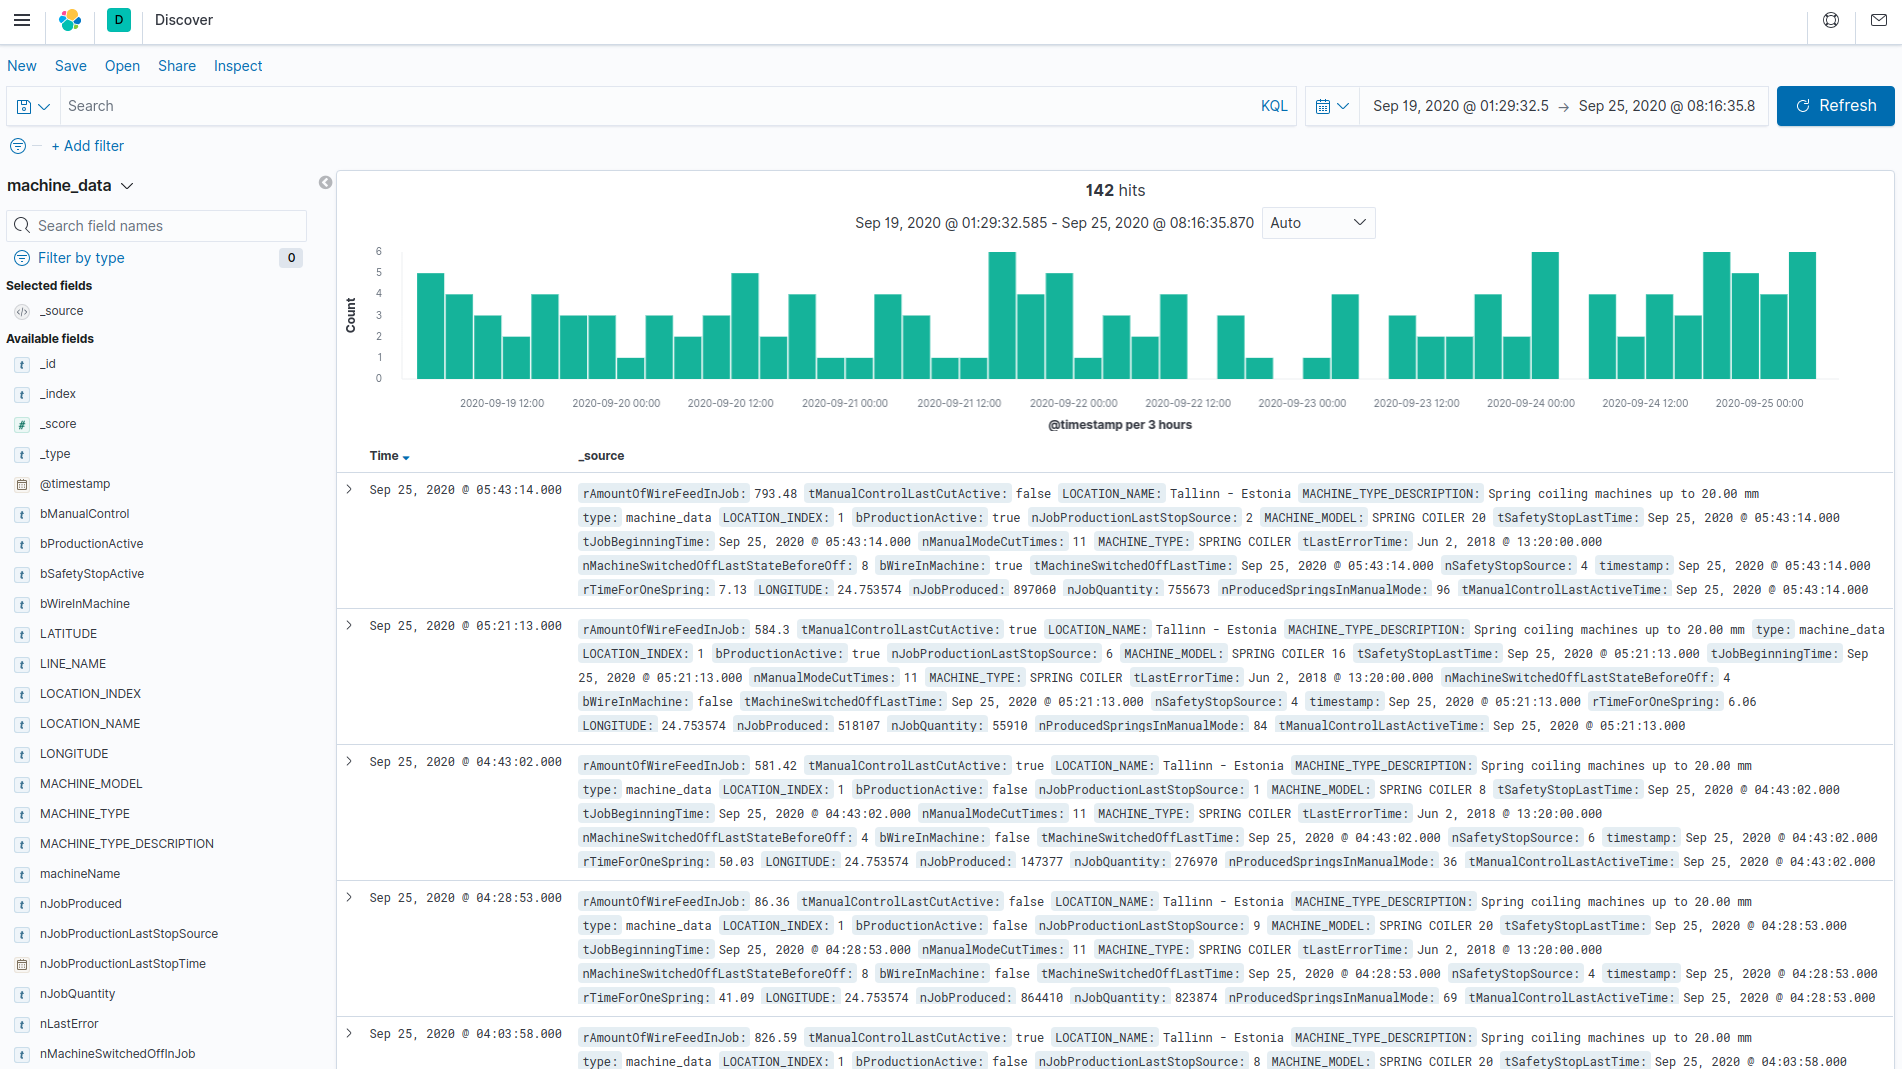Select the LOCATION_INDEX field
This screenshot has height=1069, width=1902.
pos(90,694)
